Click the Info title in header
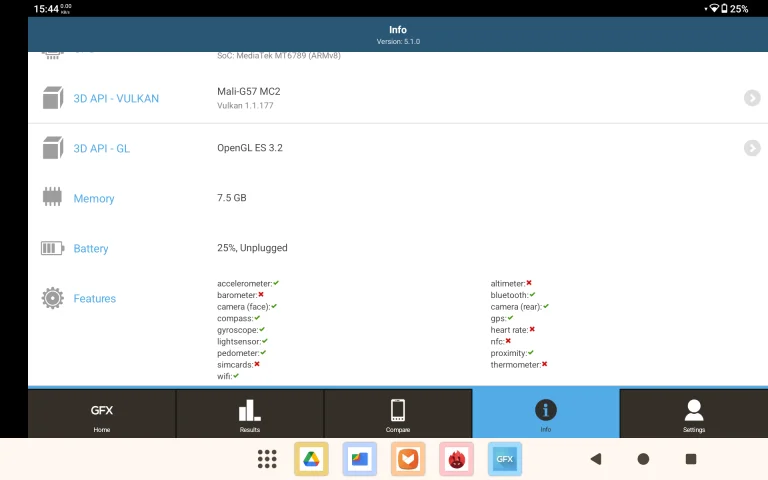The width and height of the screenshot is (768, 480). click(x=398, y=30)
